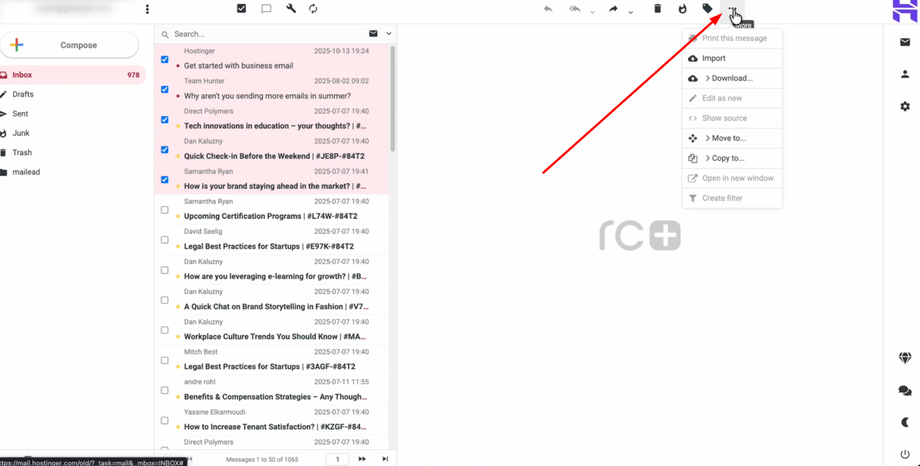Check 'How are you leveraging e-learning' checkbox
This screenshot has width=920, height=466.
pyautogui.click(x=164, y=270)
